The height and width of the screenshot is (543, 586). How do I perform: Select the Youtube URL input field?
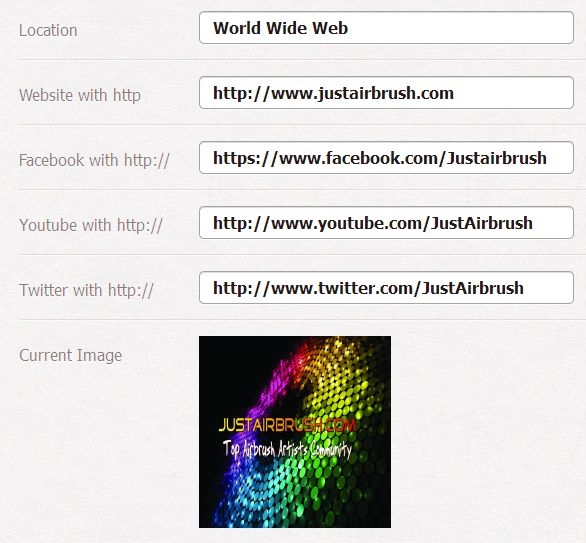pyautogui.click(x=386, y=223)
